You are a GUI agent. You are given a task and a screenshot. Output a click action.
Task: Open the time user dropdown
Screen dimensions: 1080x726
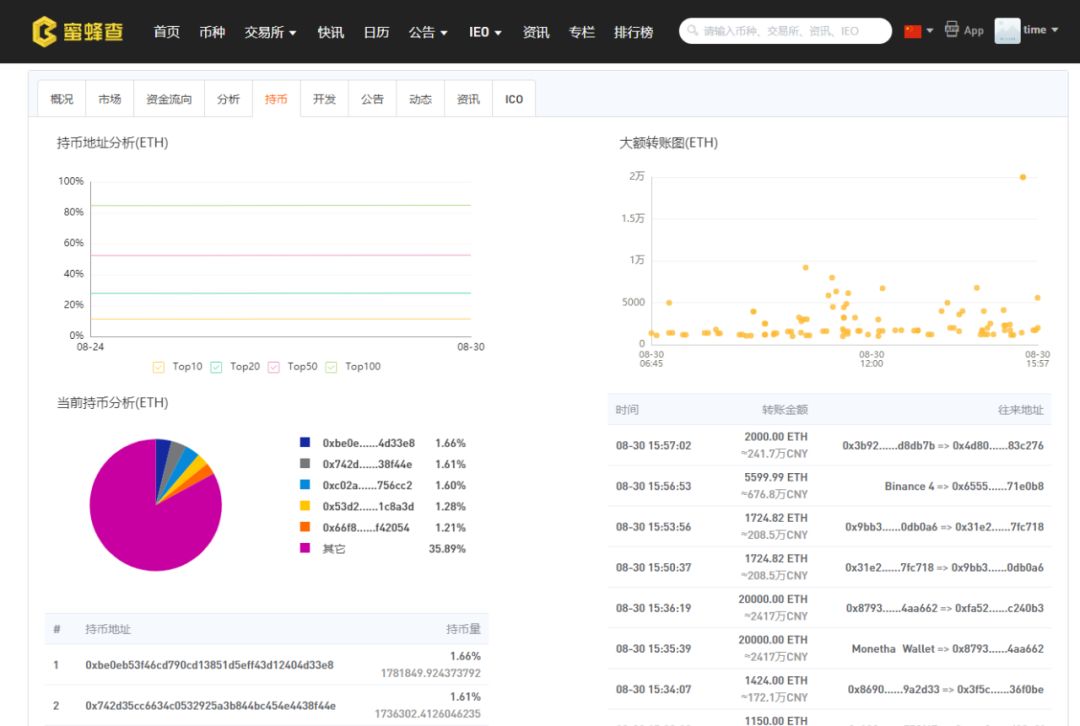[1040, 30]
